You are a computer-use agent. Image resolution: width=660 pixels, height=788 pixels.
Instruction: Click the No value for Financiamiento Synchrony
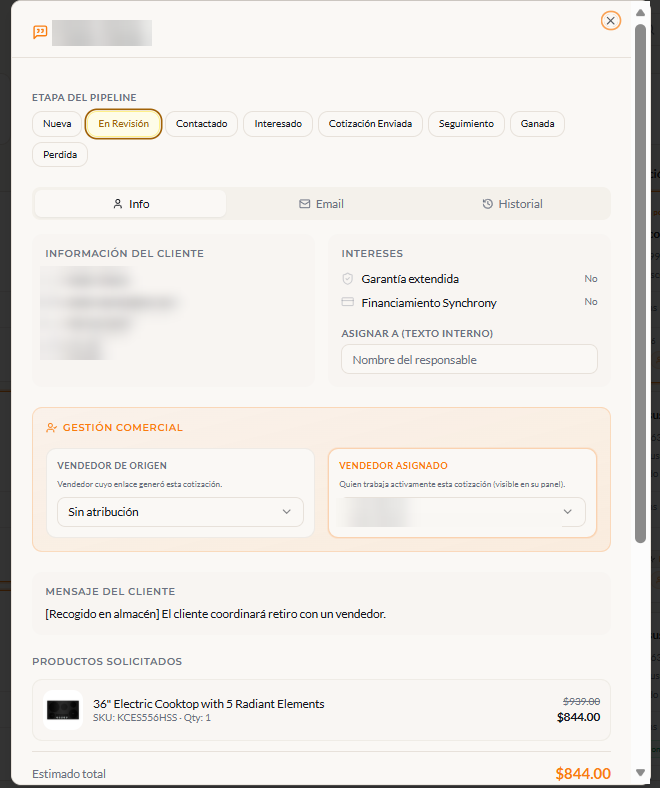point(591,302)
